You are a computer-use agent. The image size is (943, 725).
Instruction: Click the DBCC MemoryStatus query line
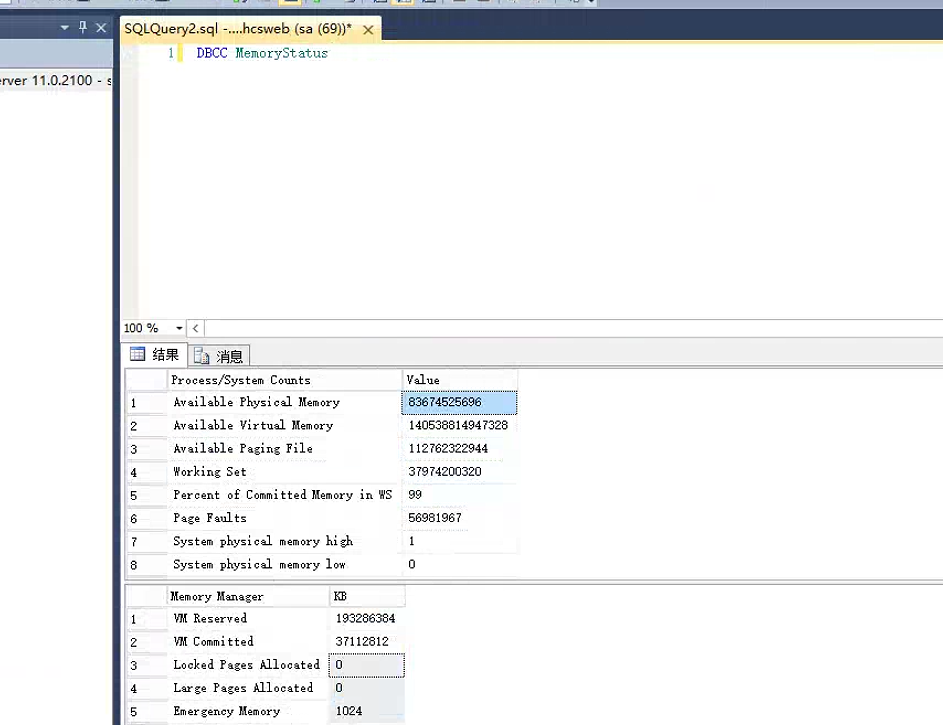(262, 53)
